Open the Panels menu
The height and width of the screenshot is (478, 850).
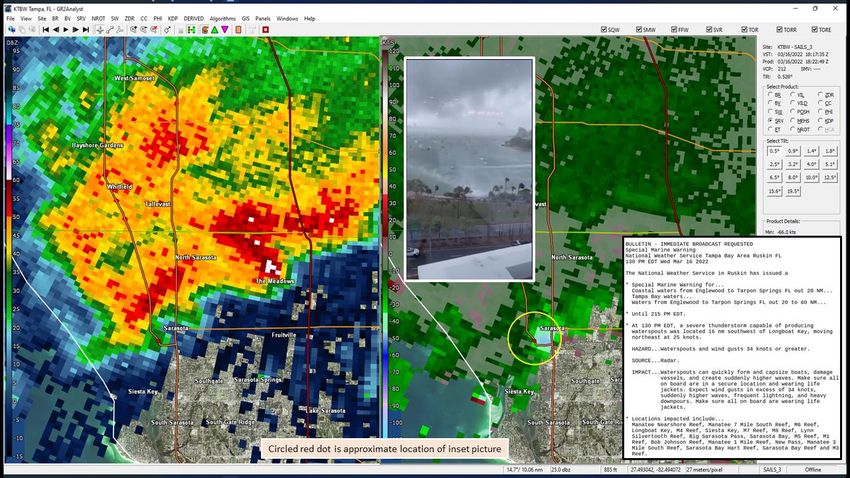(263, 18)
